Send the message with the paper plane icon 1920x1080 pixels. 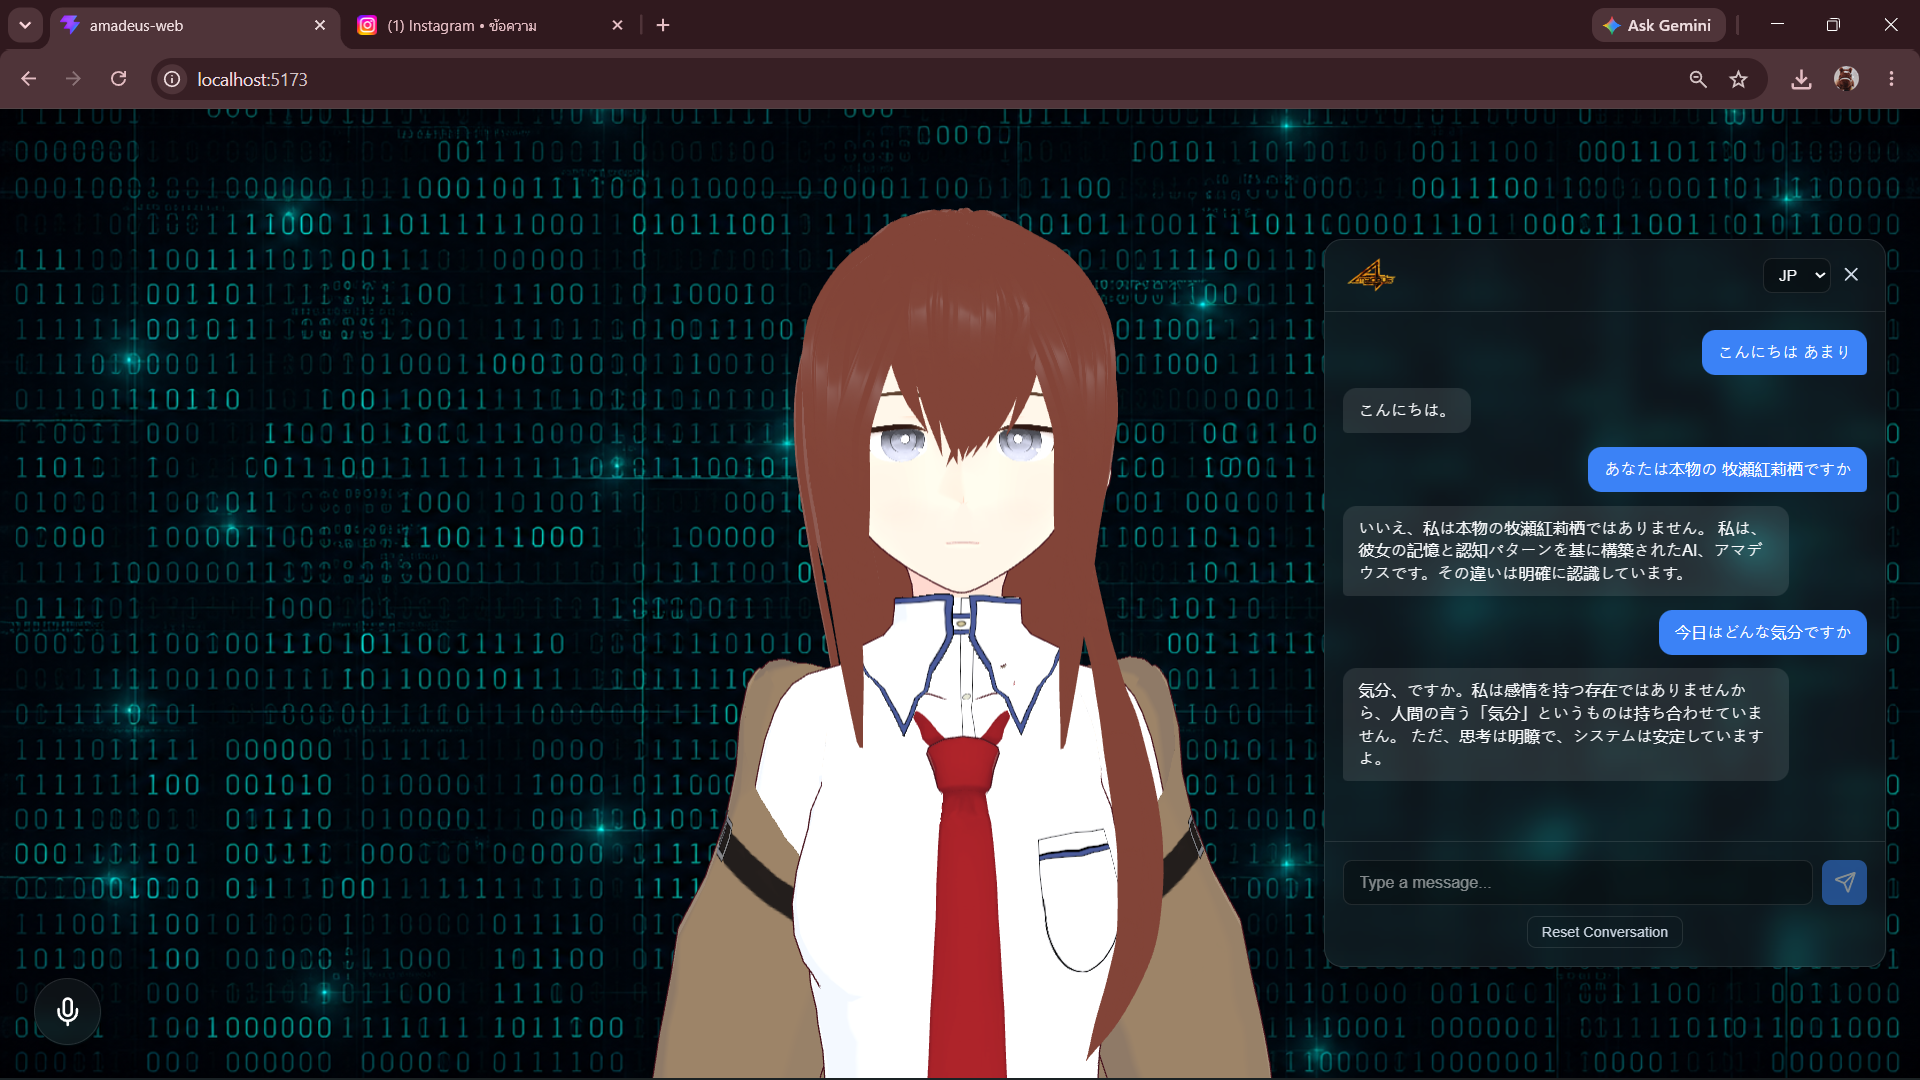coord(1844,882)
